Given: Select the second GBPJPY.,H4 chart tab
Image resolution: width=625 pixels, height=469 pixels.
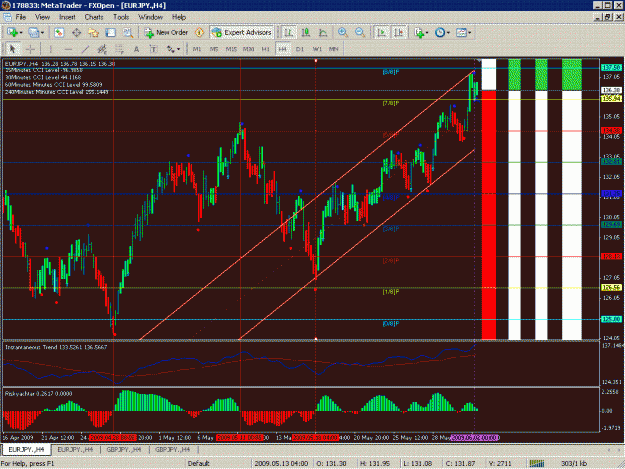Looking at the screenshot, I should (172, 449).
